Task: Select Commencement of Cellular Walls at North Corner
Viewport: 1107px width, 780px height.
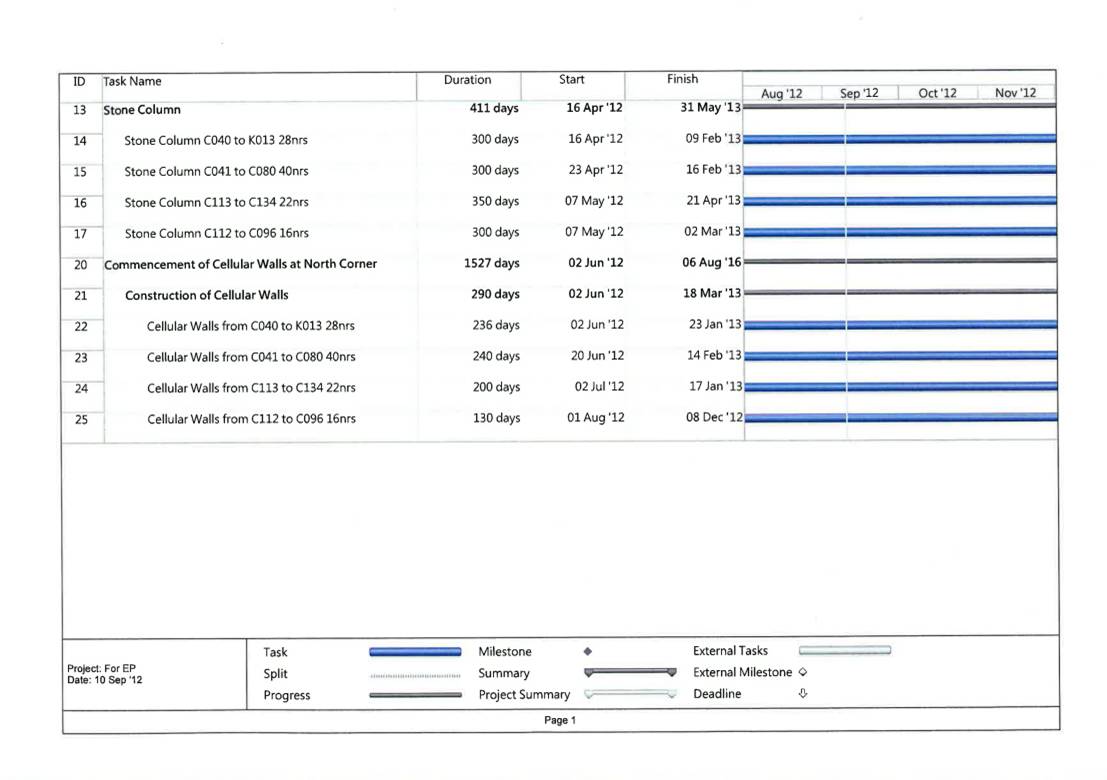Action: tap(241, 264)
